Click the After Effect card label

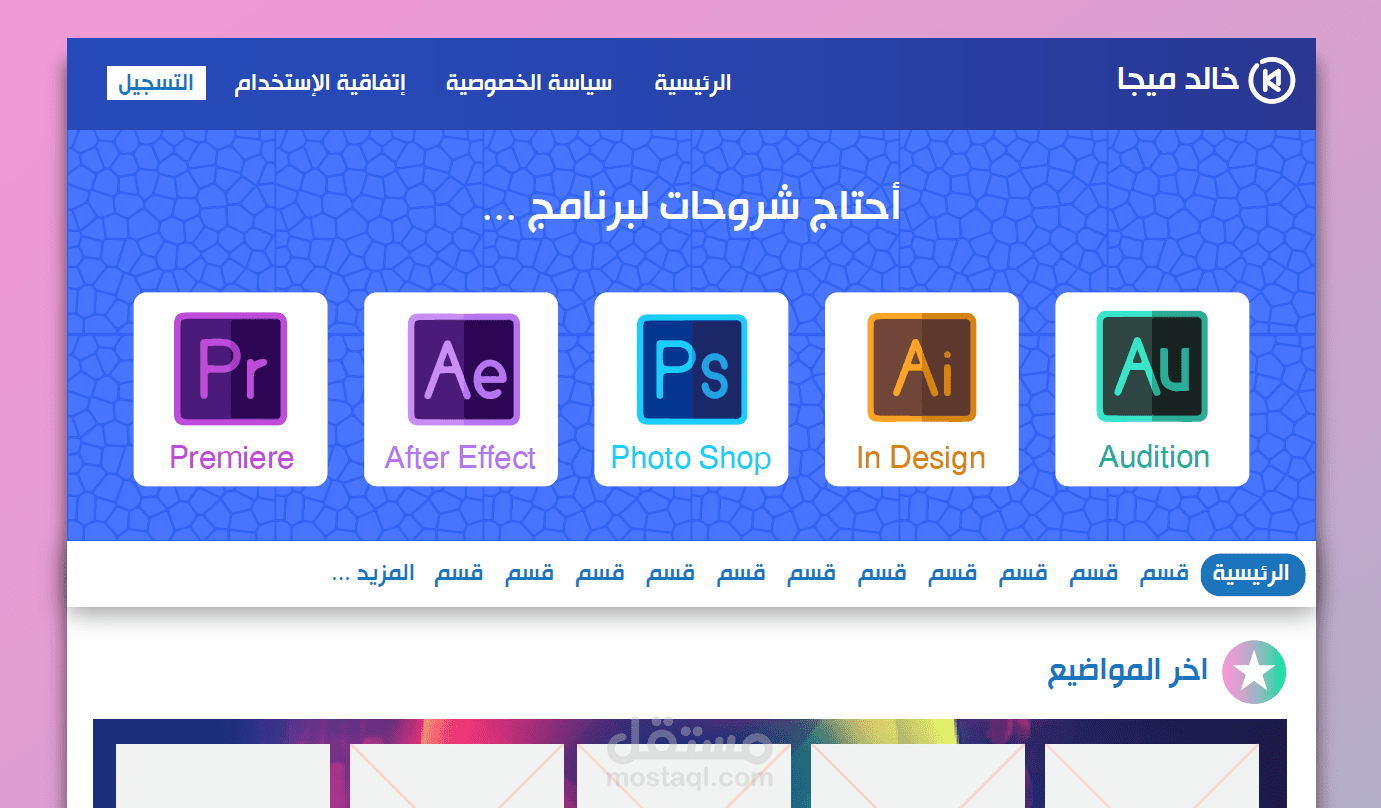point(460,458)
